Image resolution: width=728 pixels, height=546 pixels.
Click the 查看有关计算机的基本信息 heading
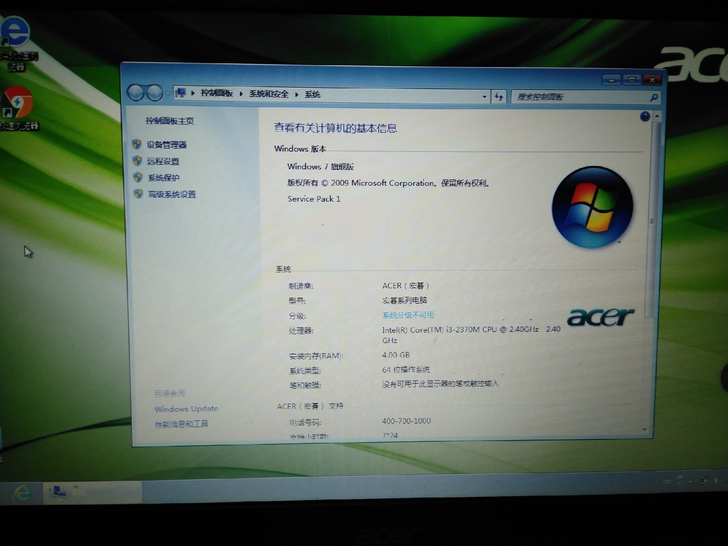[335, 128]
